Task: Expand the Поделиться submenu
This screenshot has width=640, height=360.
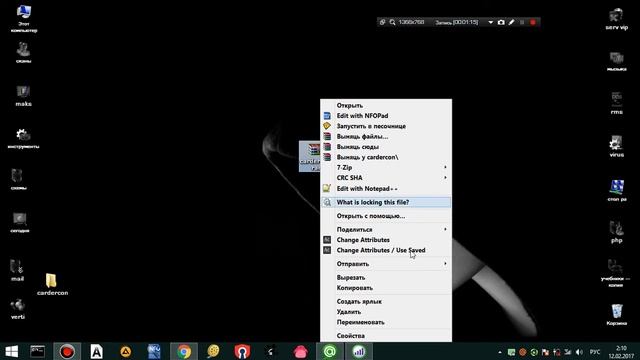Action: 386,229
